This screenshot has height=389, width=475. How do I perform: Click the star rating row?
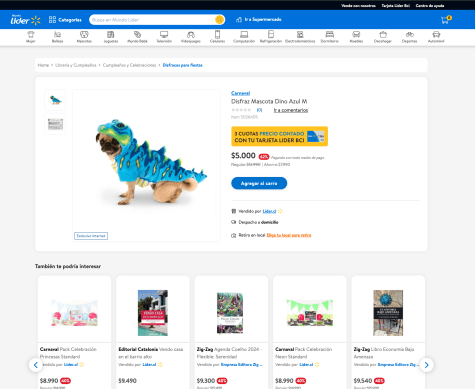pos(241,110)
